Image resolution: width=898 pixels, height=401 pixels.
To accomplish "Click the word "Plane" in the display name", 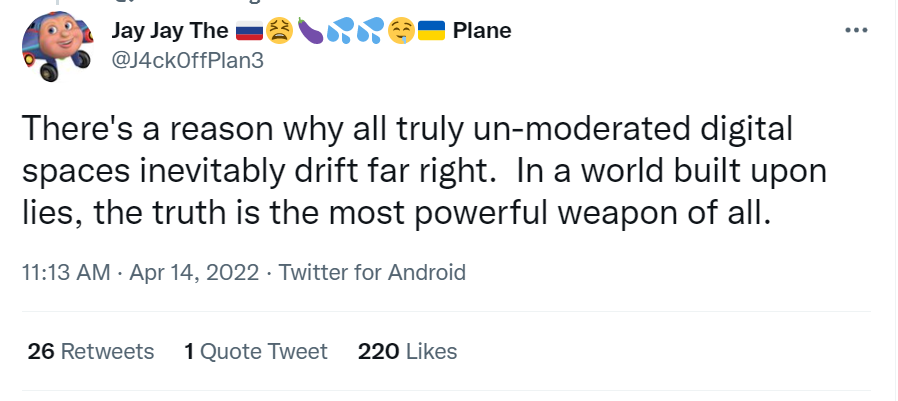I will [482, 31].
